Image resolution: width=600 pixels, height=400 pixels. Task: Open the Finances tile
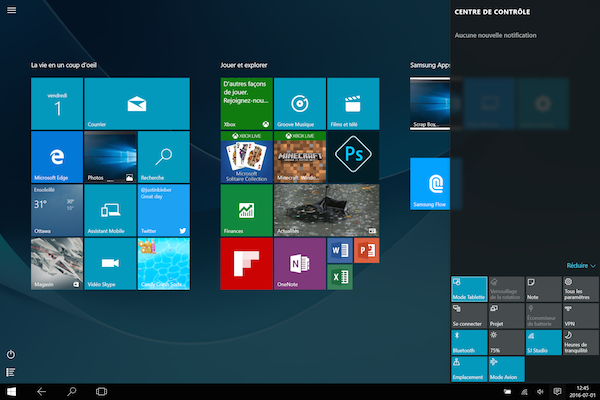[x=246, y=210]
